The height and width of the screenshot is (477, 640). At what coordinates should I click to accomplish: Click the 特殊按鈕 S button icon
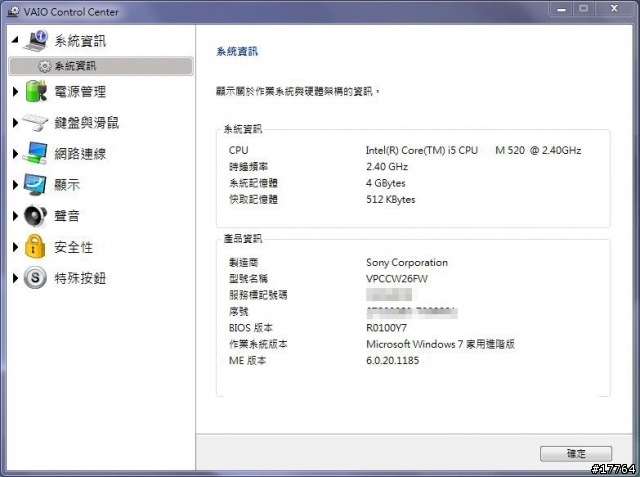pos(35,278)
